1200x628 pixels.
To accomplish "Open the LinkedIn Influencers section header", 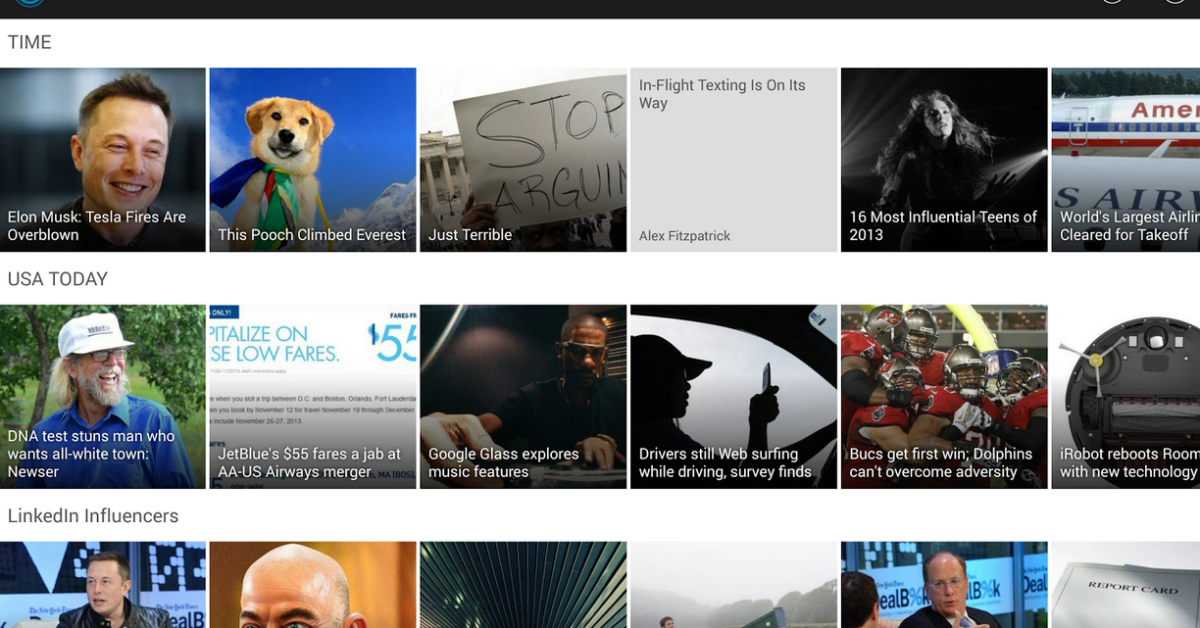I will click(x=93, y=516).
